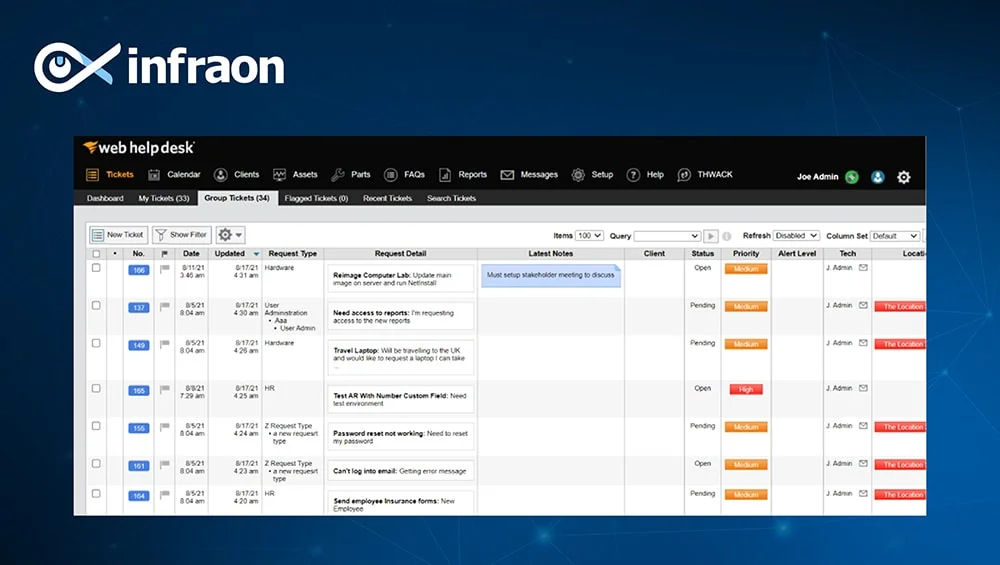1000x565 pixels.
Task: Open the FAQs icon
Action: [391, 175]
